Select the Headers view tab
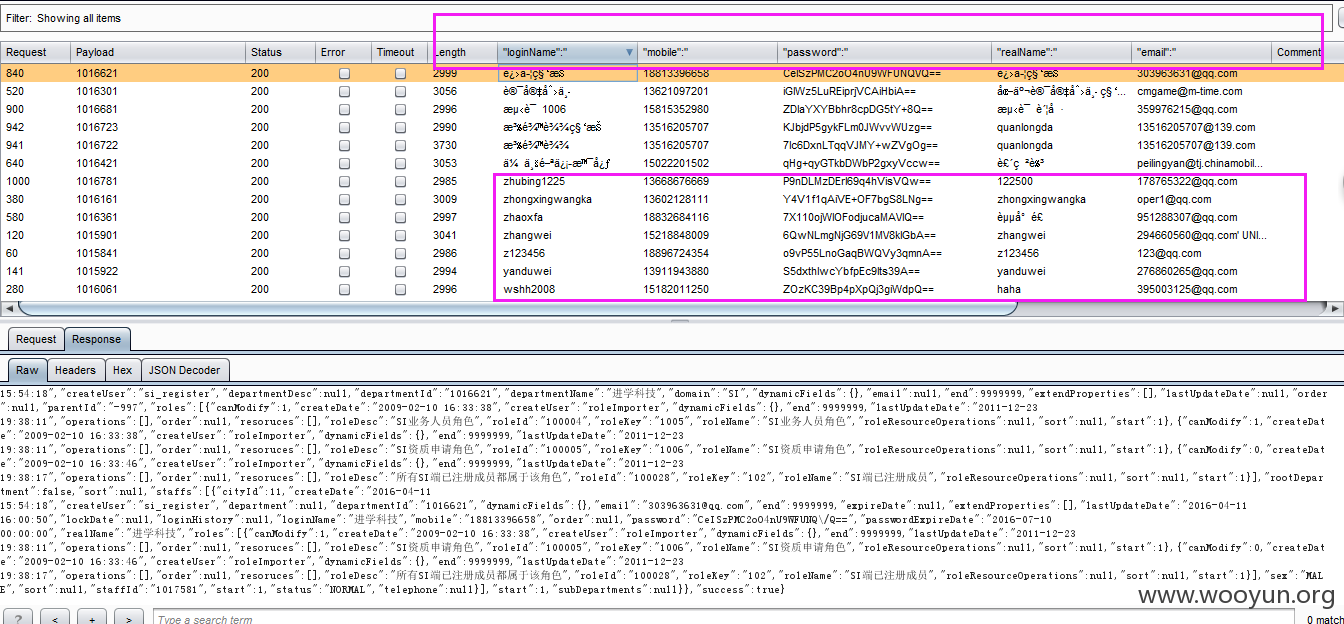Image resolution: width=1344 pixels, height=624 pixels. pos(76,370)
